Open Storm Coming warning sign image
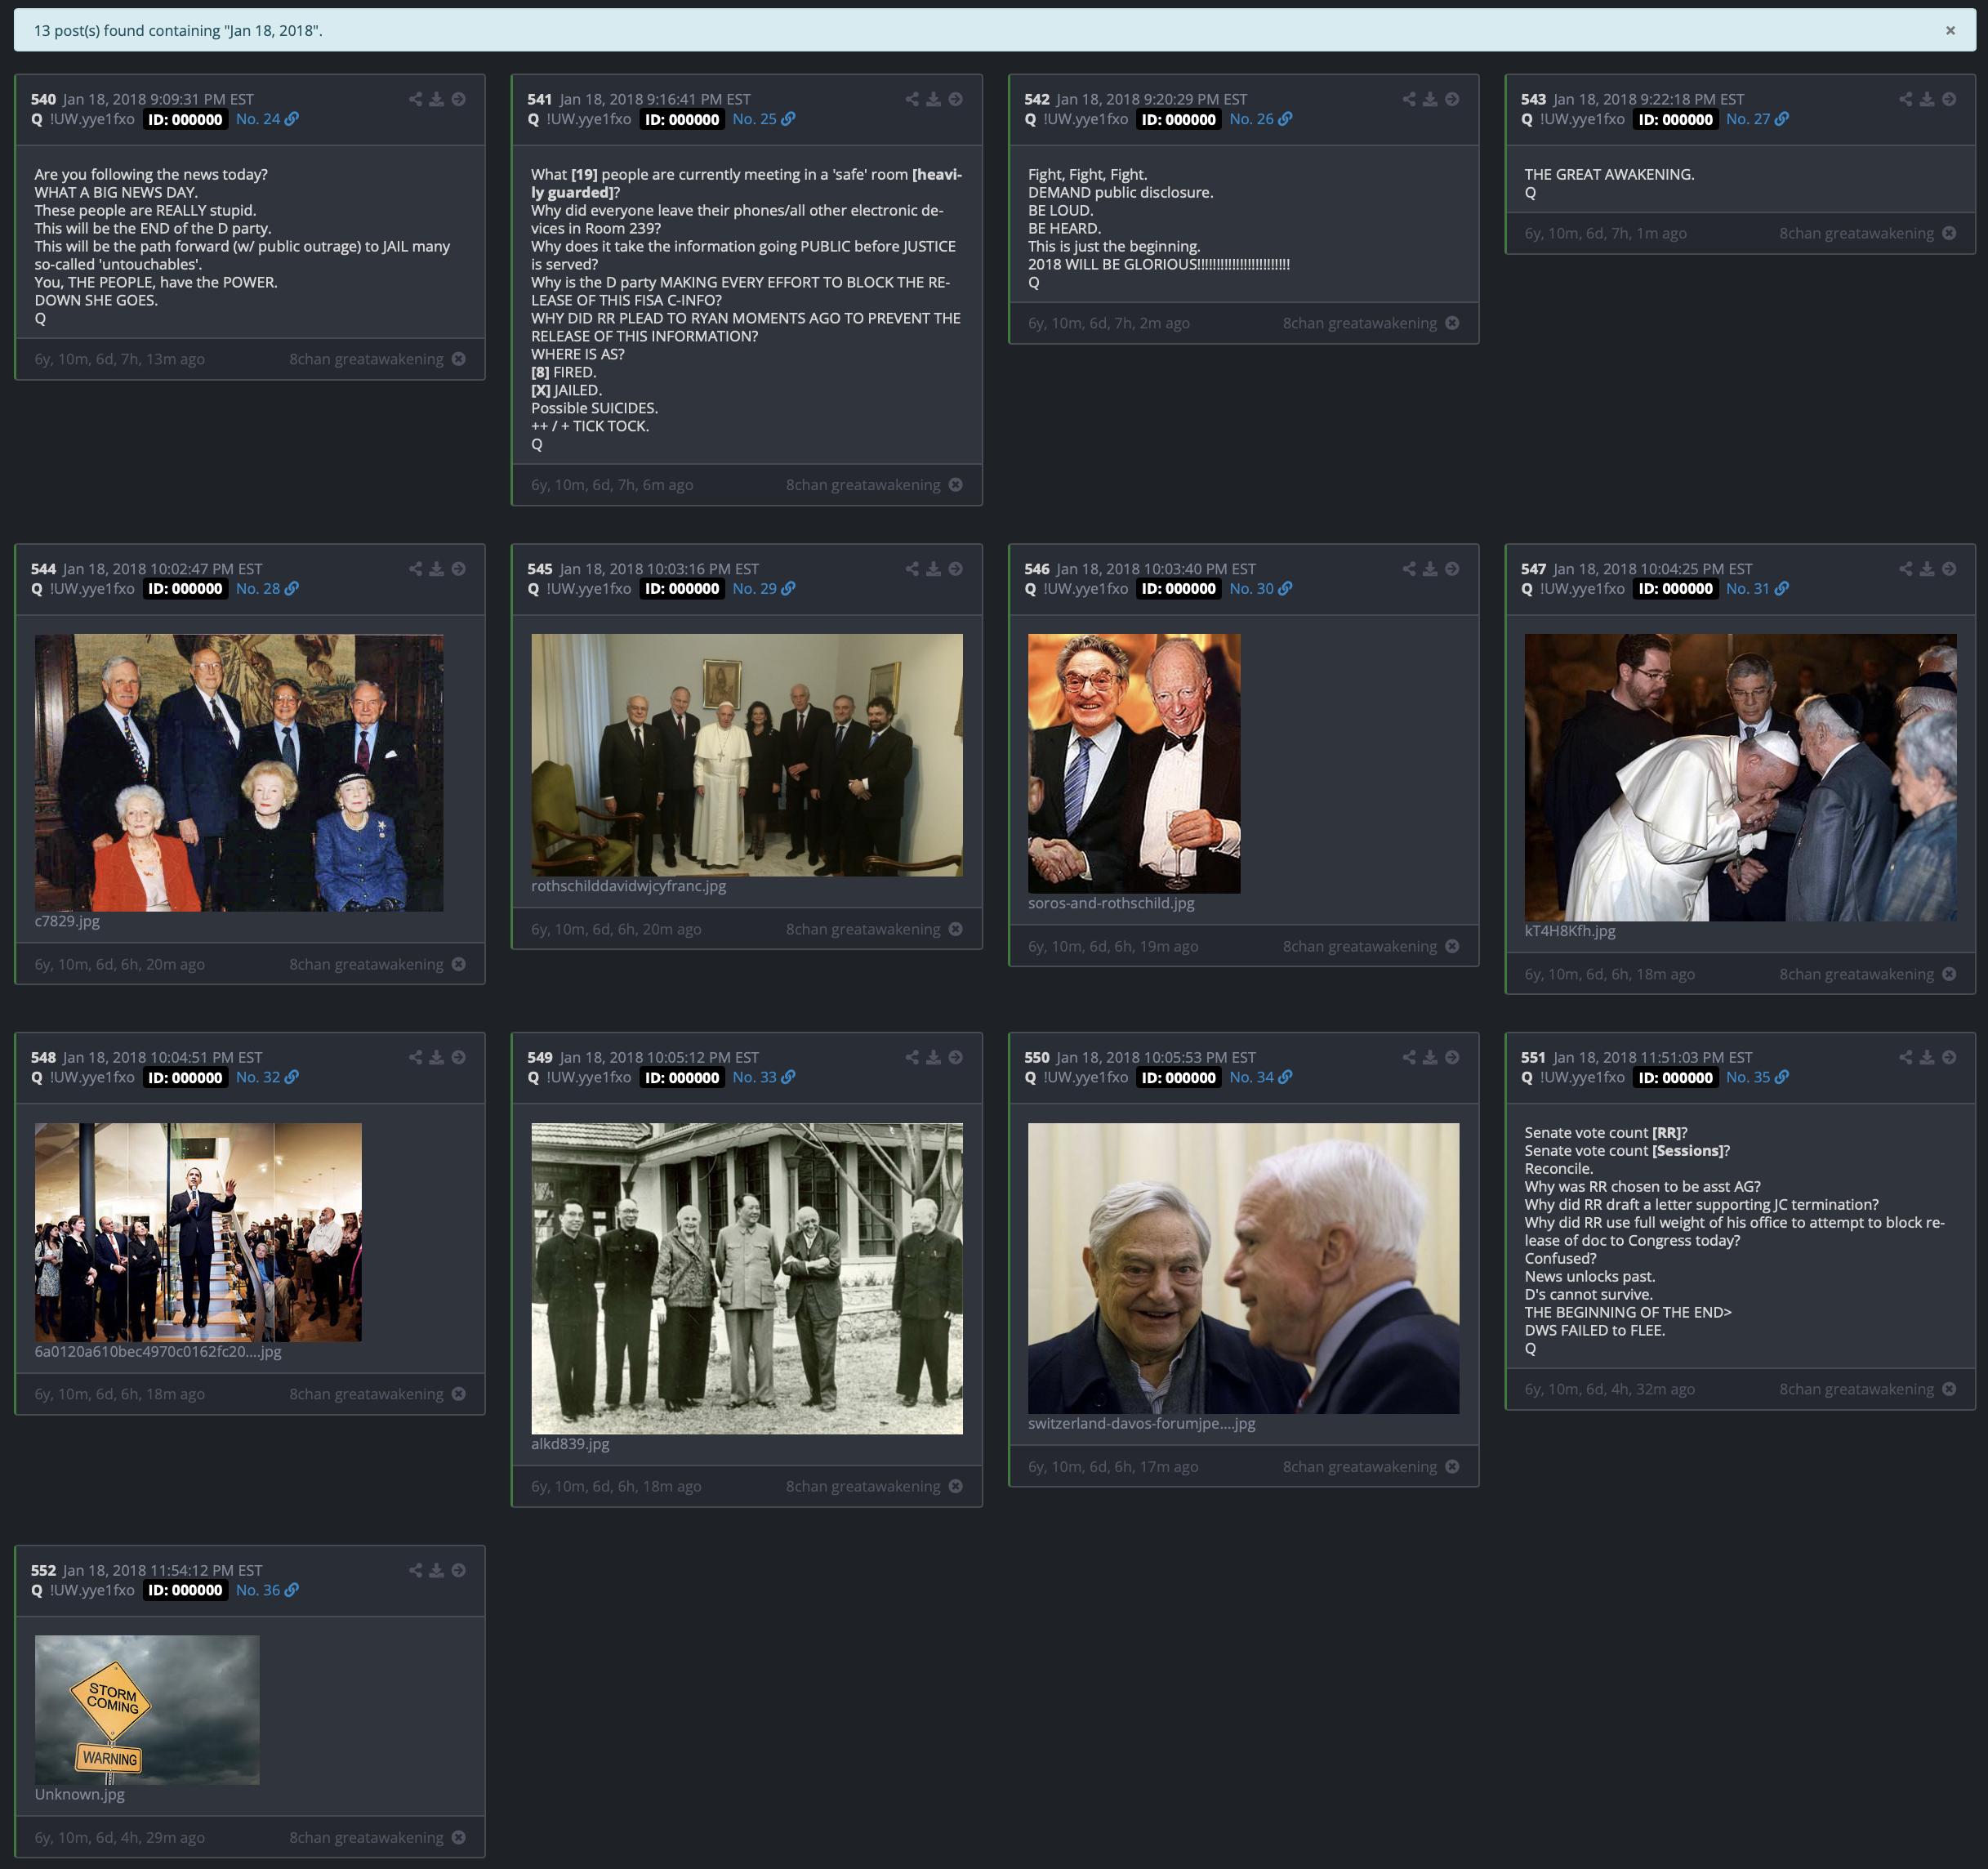Screen dimensions: 1988x1869 click(147, 1710)
